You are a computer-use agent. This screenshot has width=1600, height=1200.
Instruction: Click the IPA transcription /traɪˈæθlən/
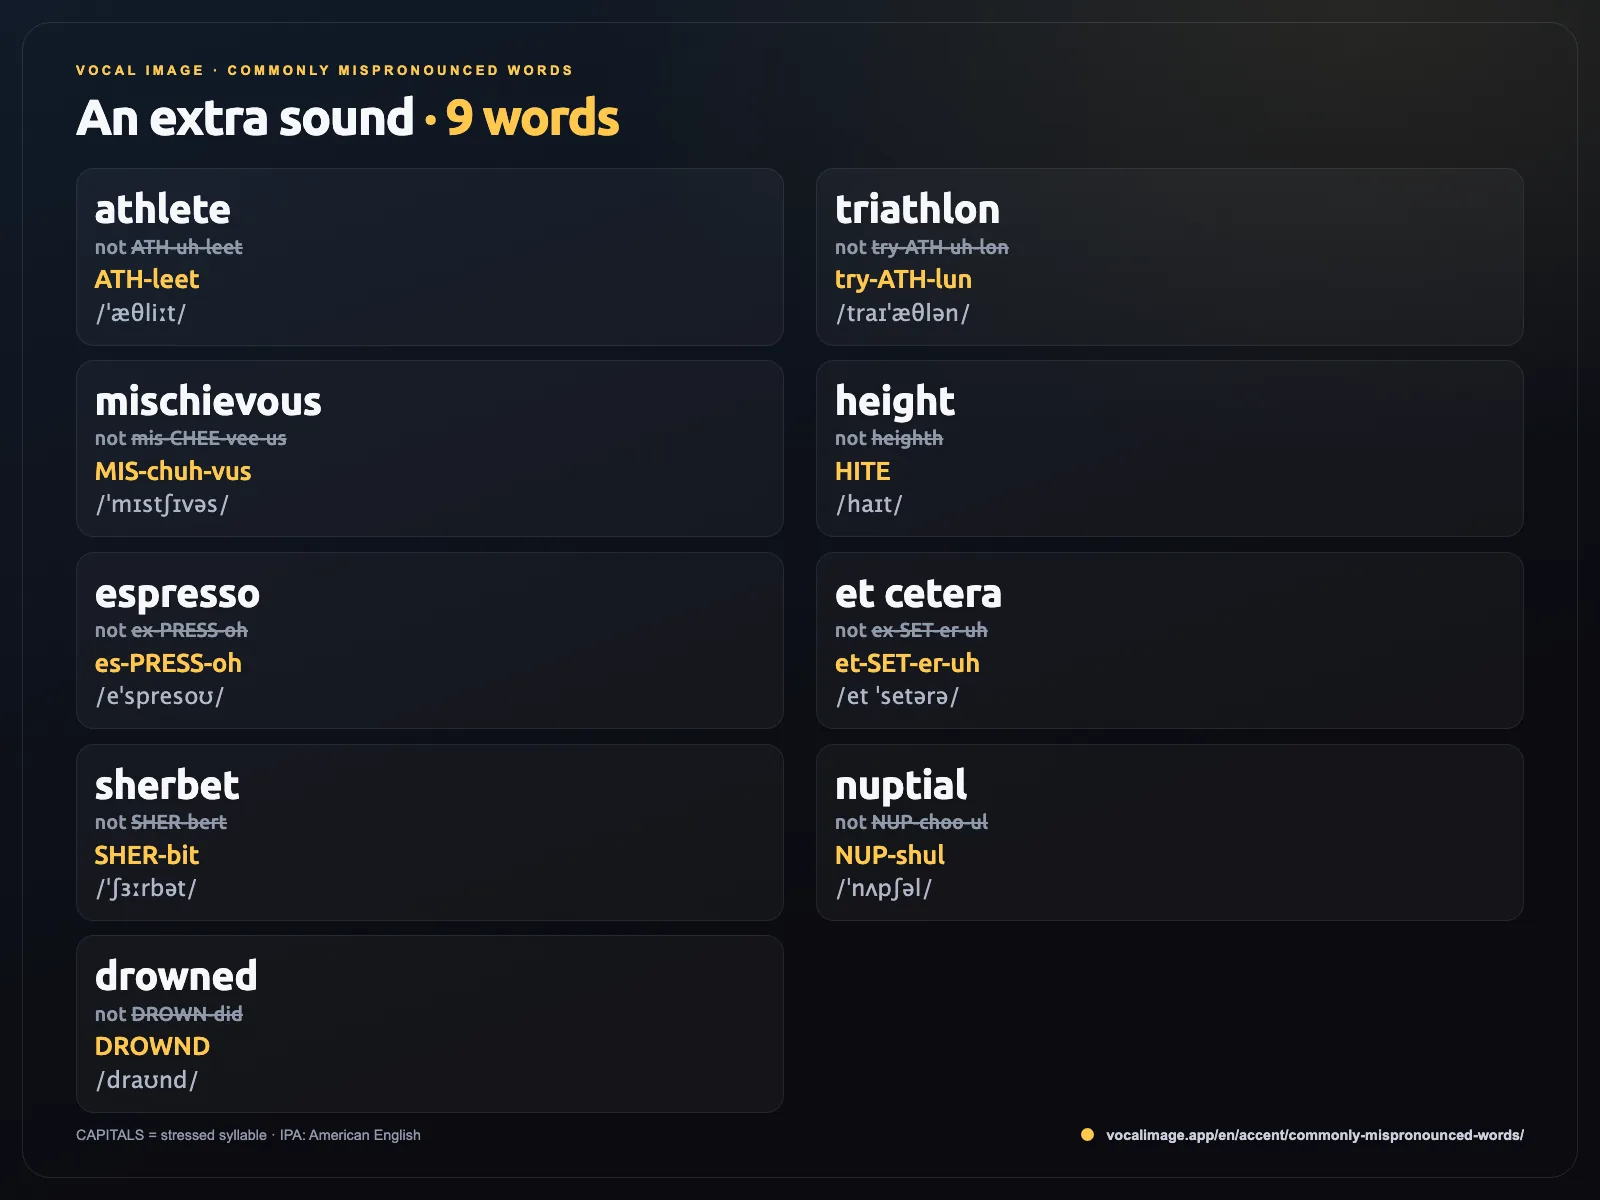[x=903, y=313]
